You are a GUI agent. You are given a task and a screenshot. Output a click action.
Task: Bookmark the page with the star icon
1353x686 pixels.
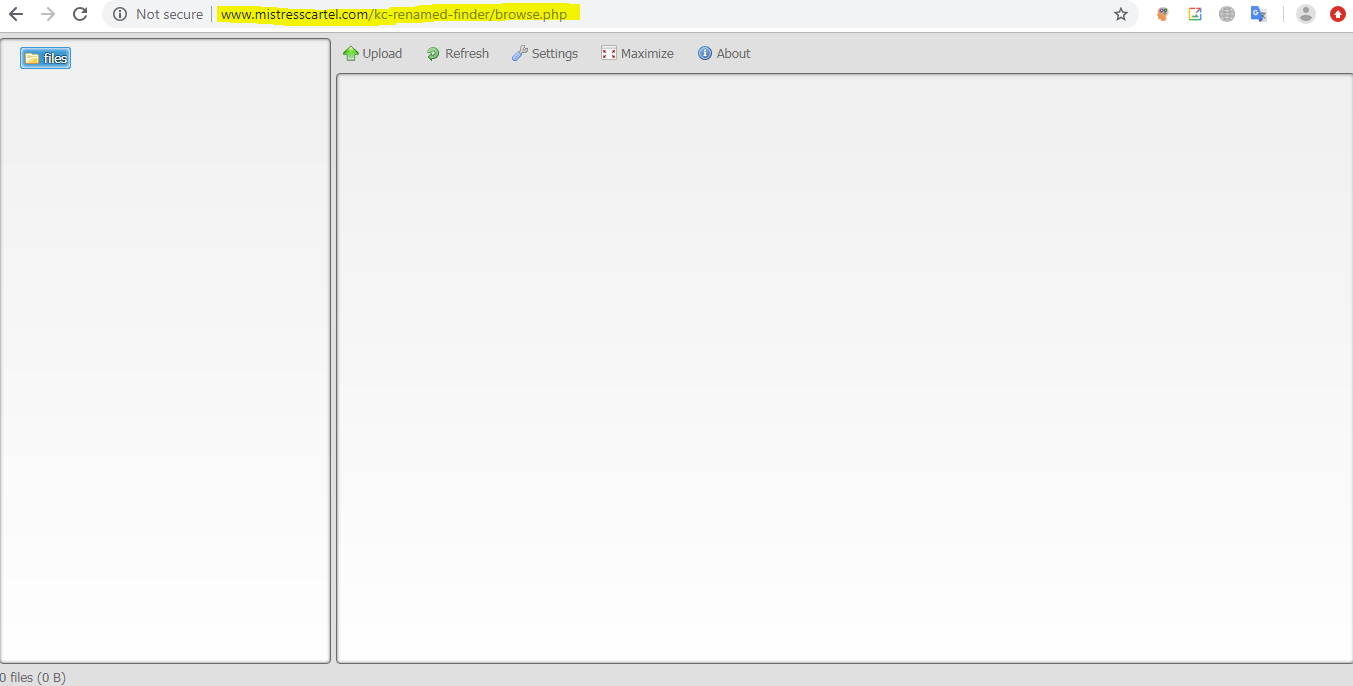pos(1121,14)
